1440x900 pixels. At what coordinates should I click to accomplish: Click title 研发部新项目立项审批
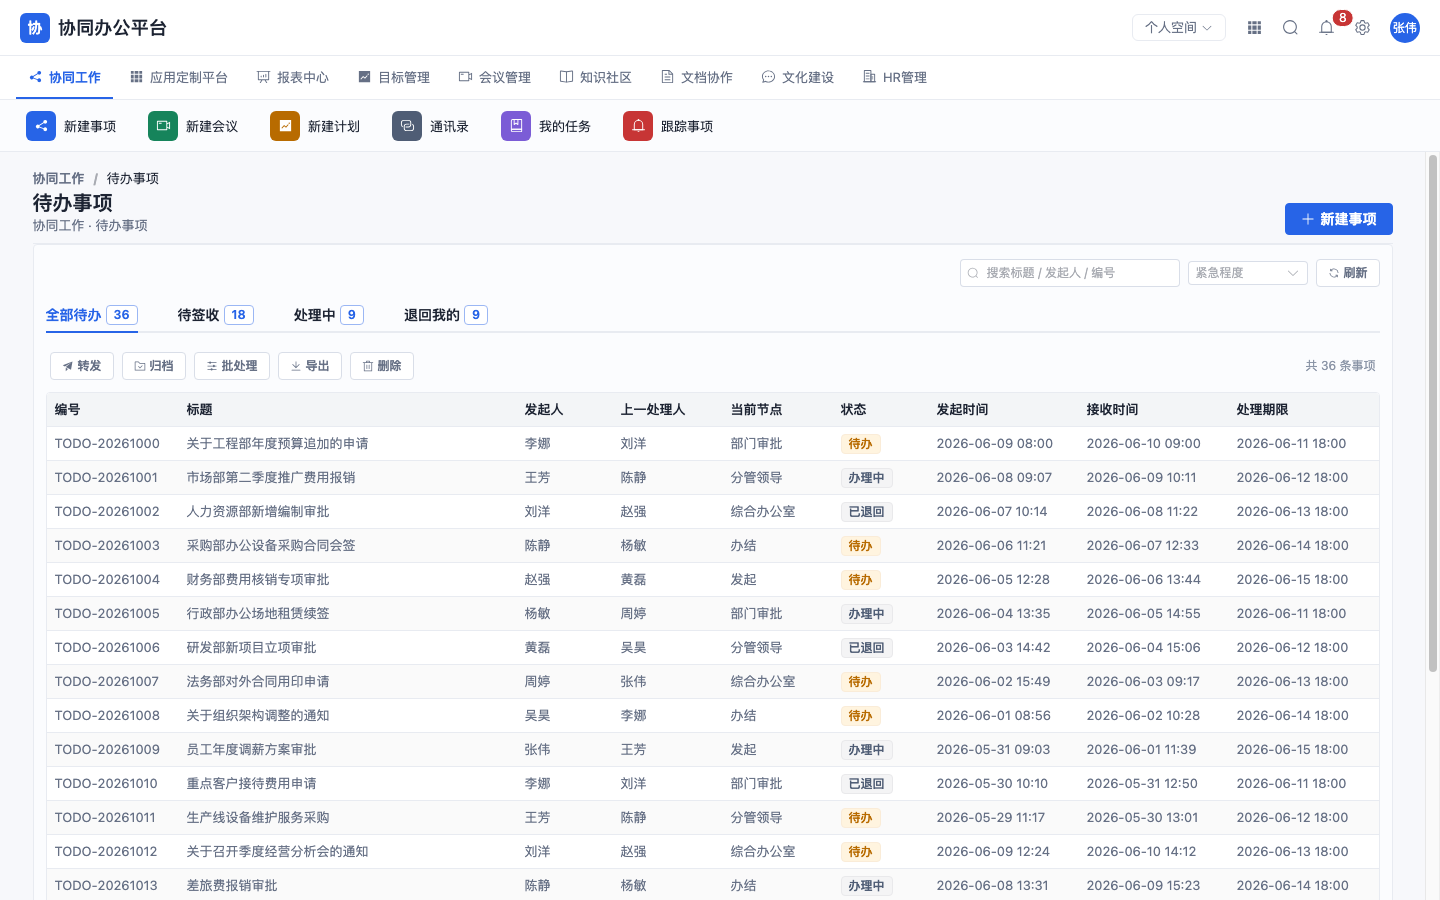coord(252,648)
